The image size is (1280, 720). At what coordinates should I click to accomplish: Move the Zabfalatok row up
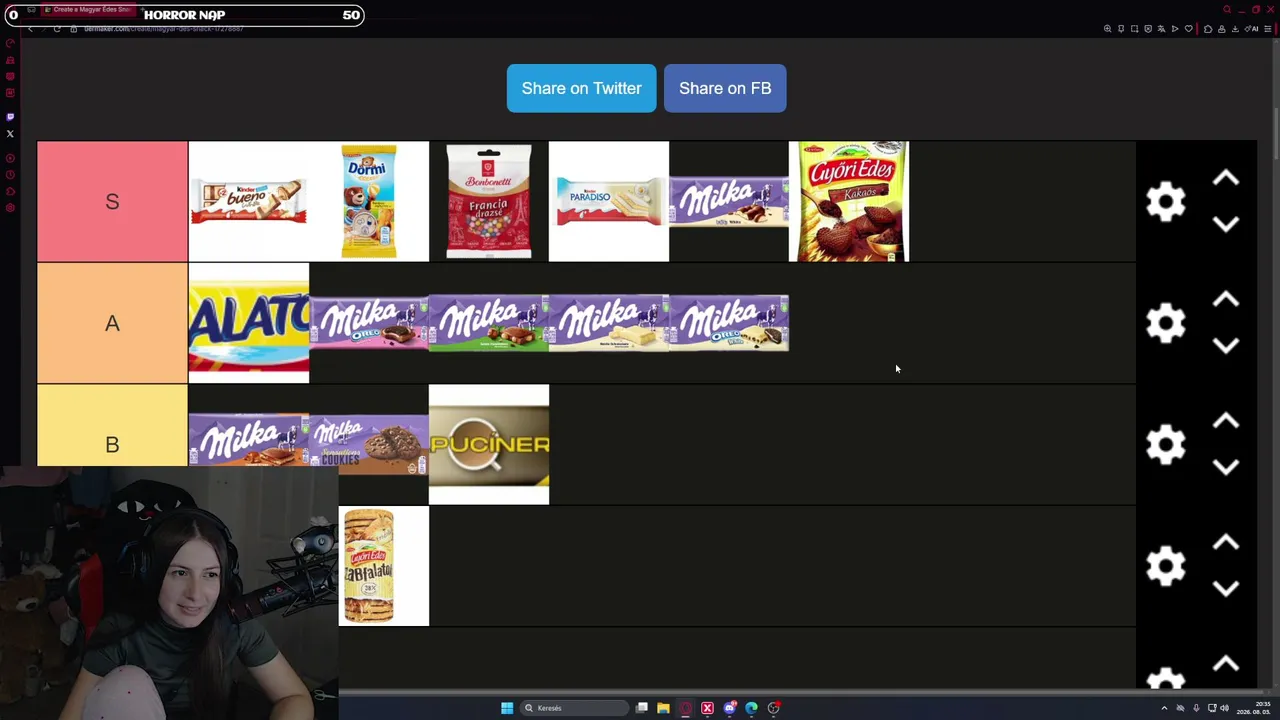pos(1226,543)
